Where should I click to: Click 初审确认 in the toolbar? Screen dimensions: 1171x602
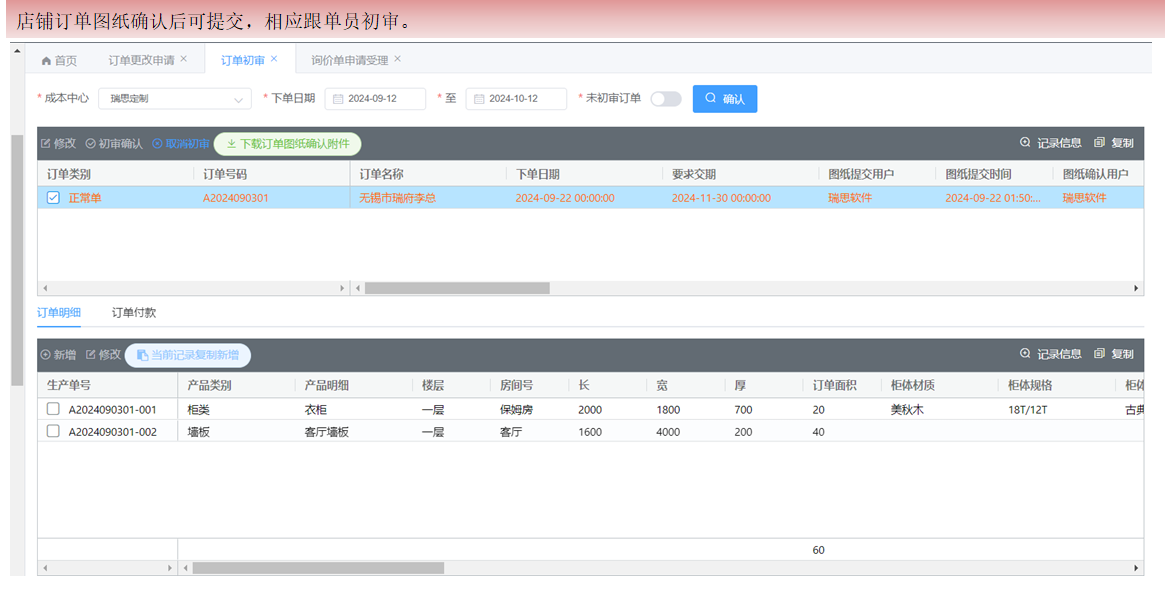(114, 143)
